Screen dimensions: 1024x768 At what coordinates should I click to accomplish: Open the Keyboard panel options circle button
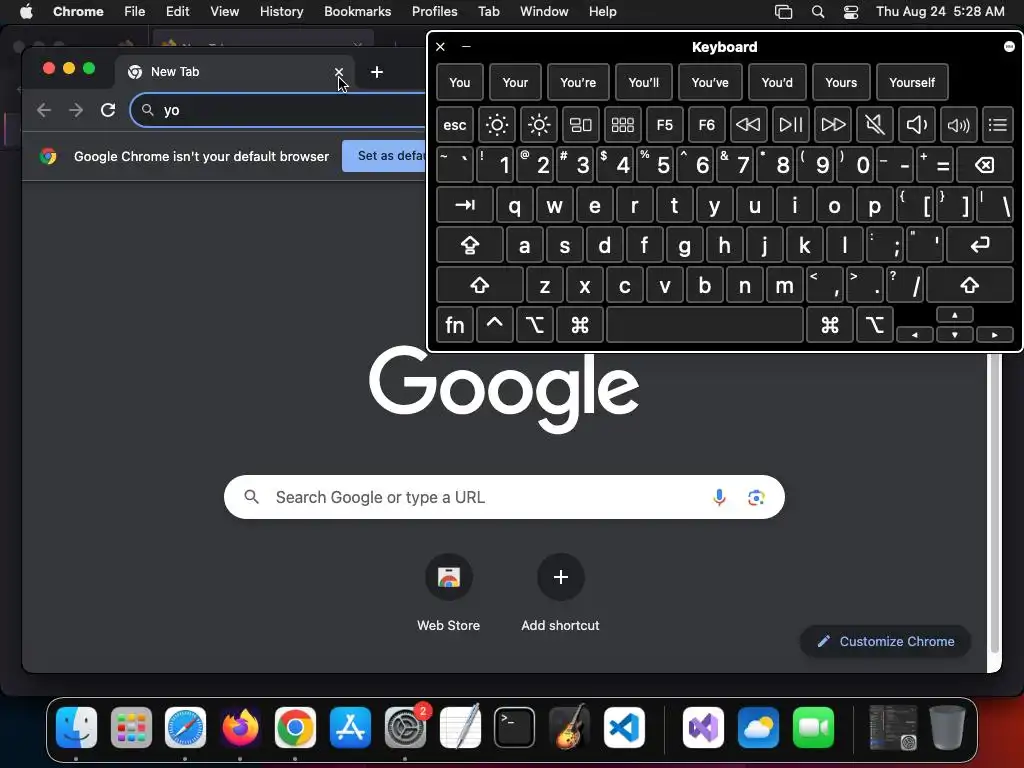point(1009,46)
